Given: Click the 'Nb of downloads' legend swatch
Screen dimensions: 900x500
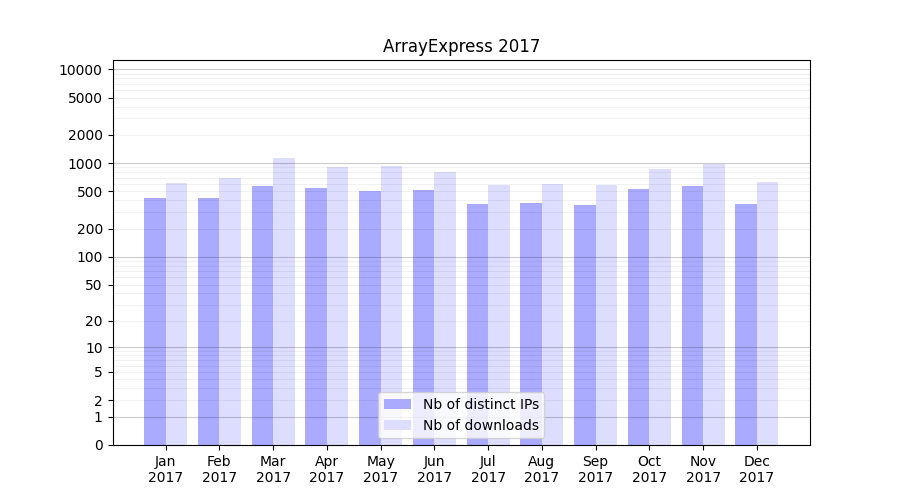Looking at the screenshot, I should 398,425.
